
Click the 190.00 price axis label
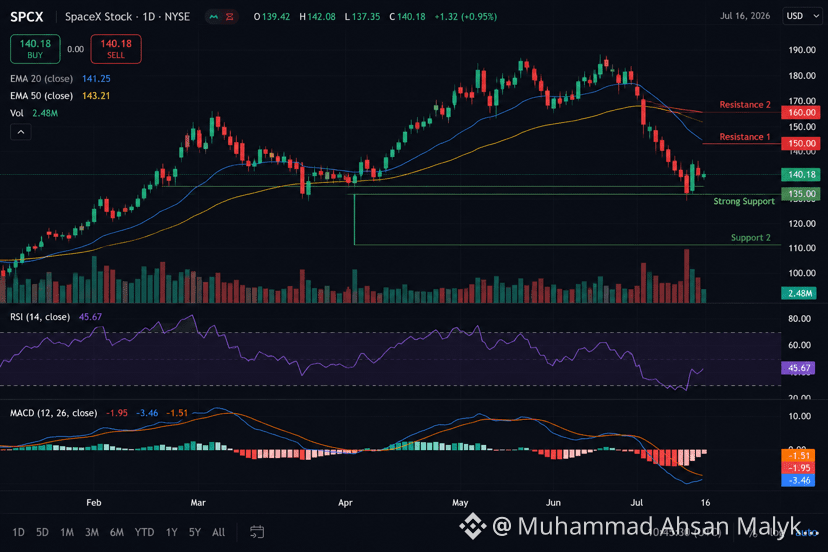point(802,50)
